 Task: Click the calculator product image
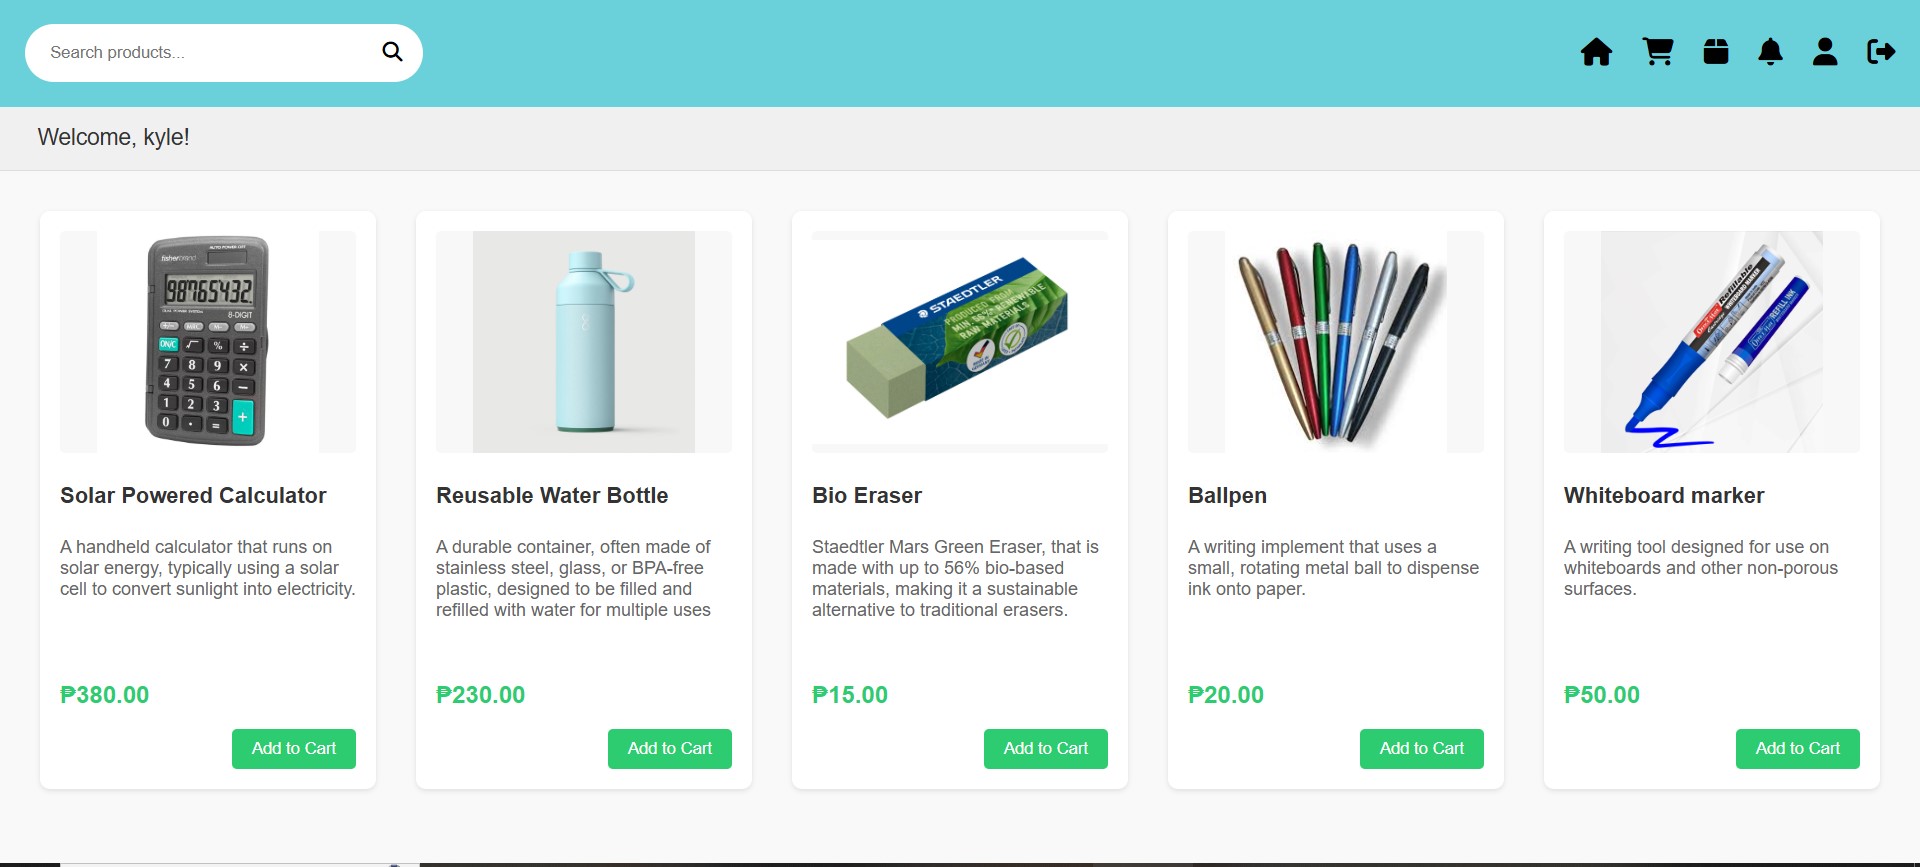click(x=208, y=342)
